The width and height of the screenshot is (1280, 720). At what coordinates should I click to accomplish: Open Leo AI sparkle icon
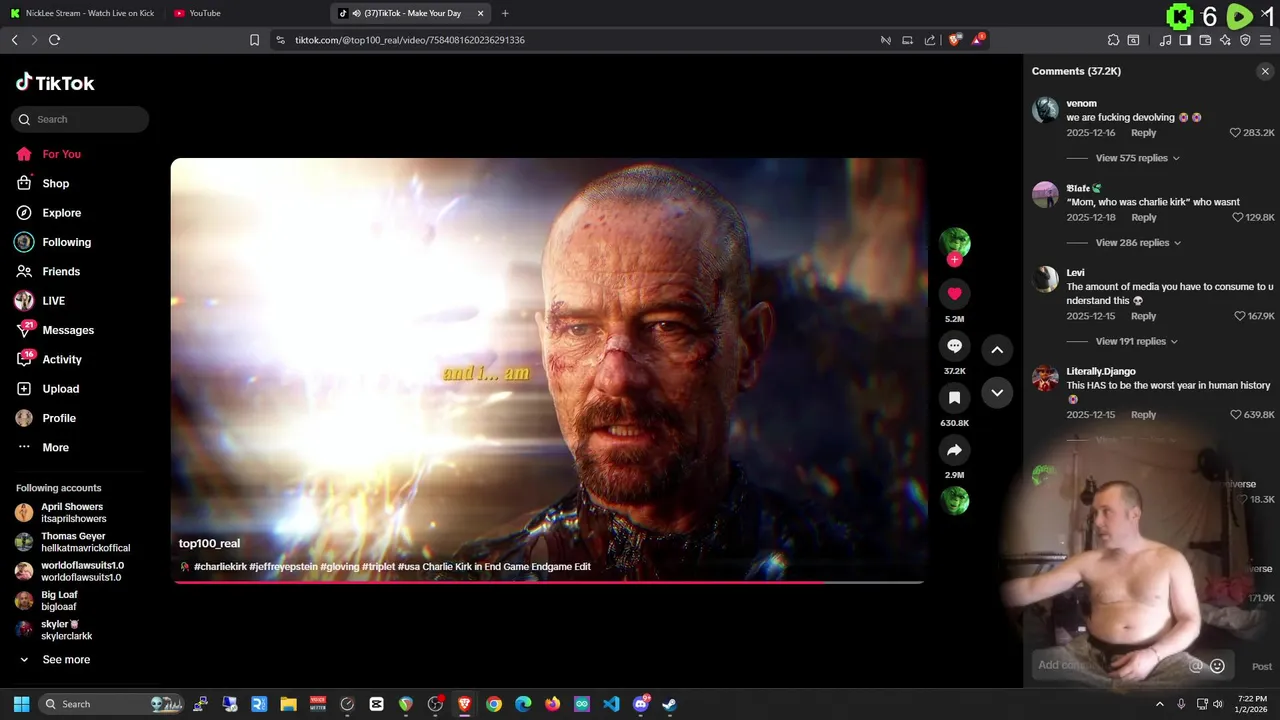[1225, 40]
